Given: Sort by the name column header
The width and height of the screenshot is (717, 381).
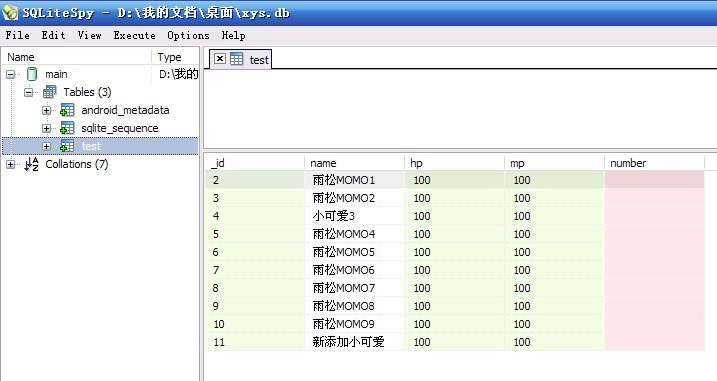Looking at the screenshot, I should [354, 163].
